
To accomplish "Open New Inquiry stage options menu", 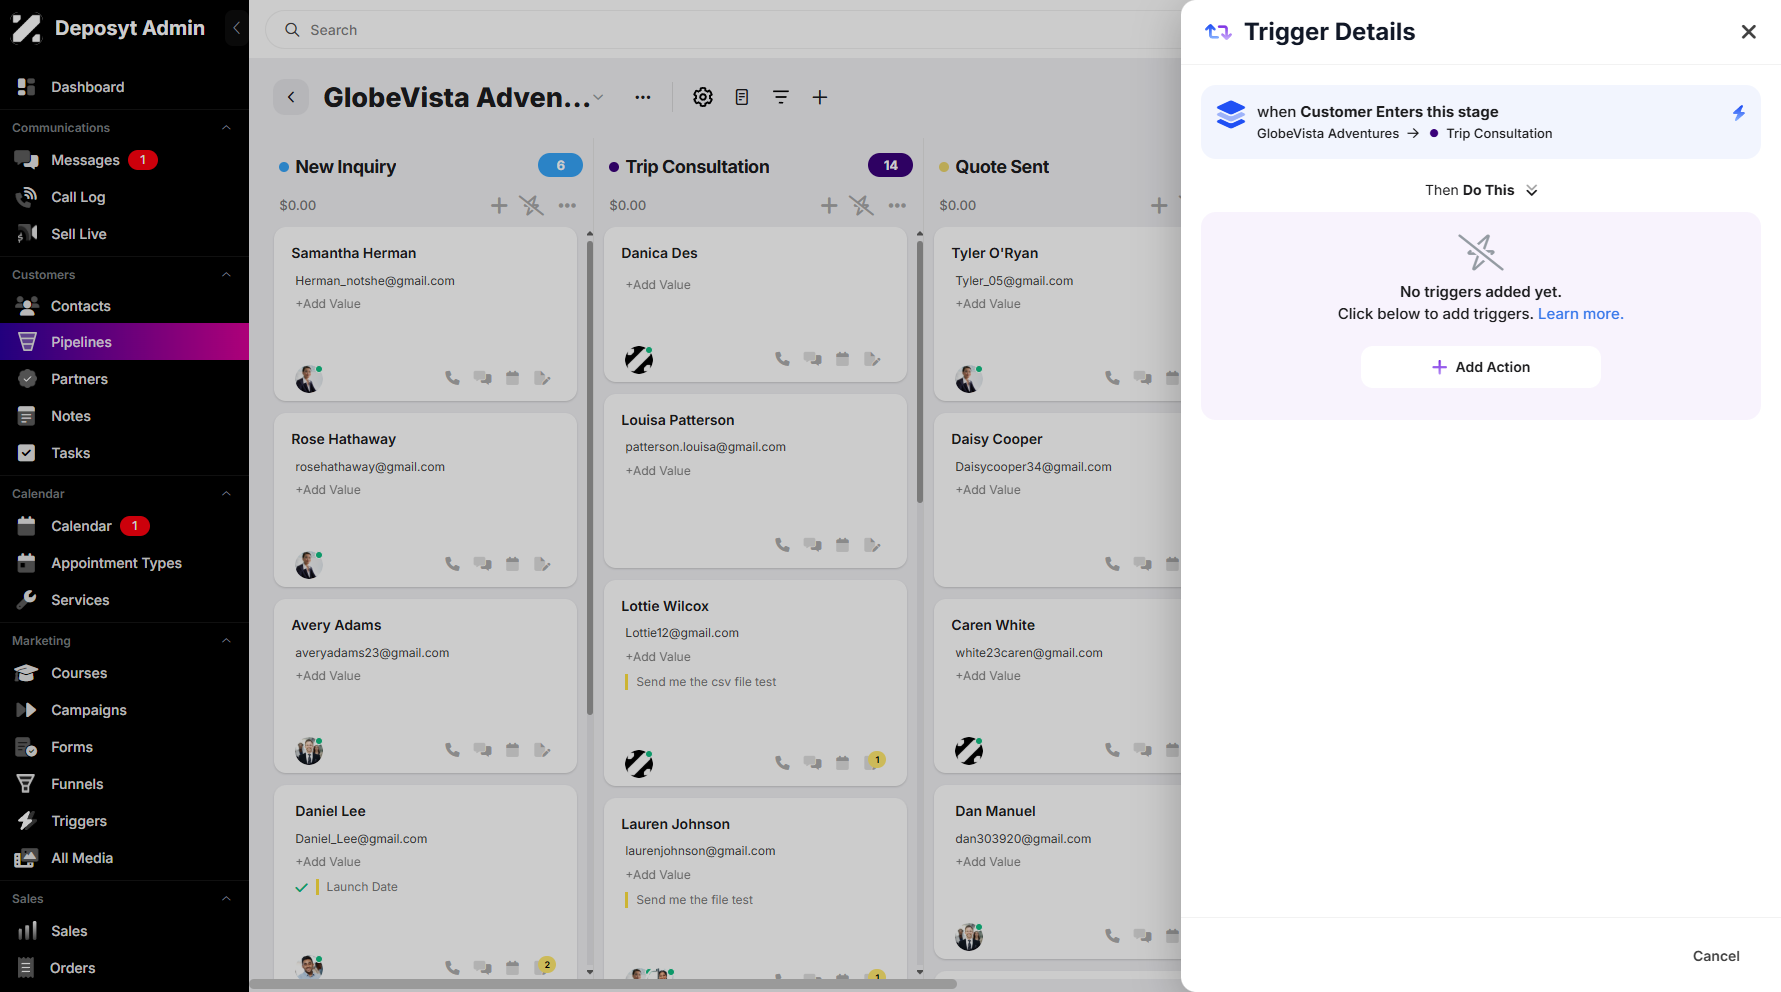I will pos(567,205).
